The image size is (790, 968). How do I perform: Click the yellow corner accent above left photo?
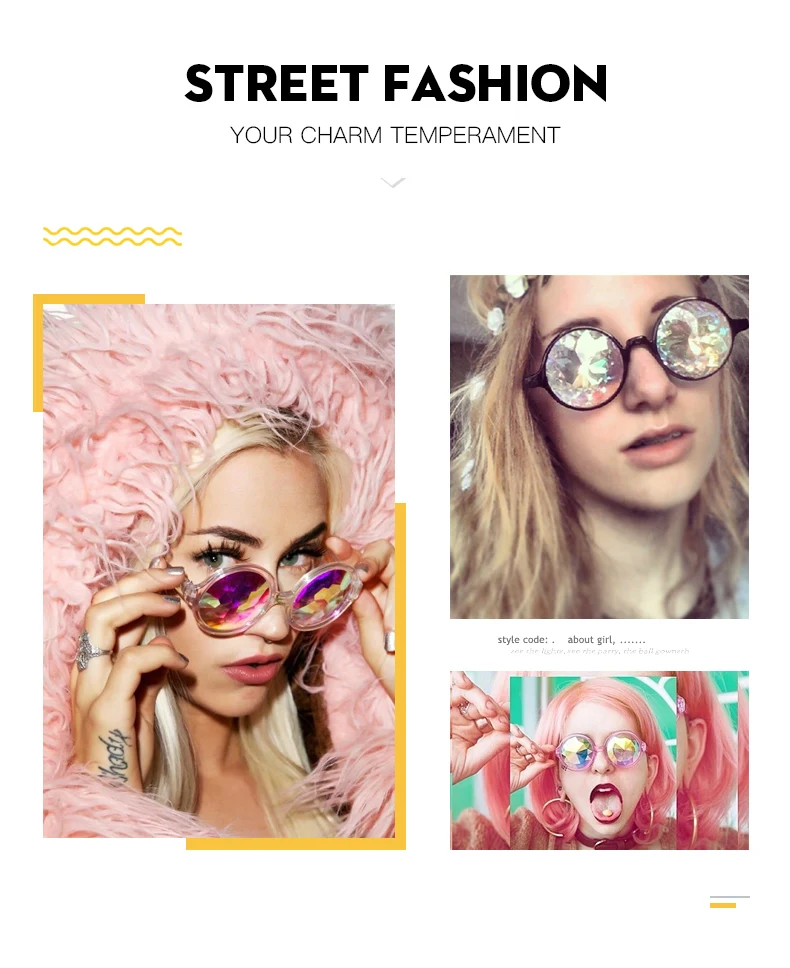[x=89, y=299]
